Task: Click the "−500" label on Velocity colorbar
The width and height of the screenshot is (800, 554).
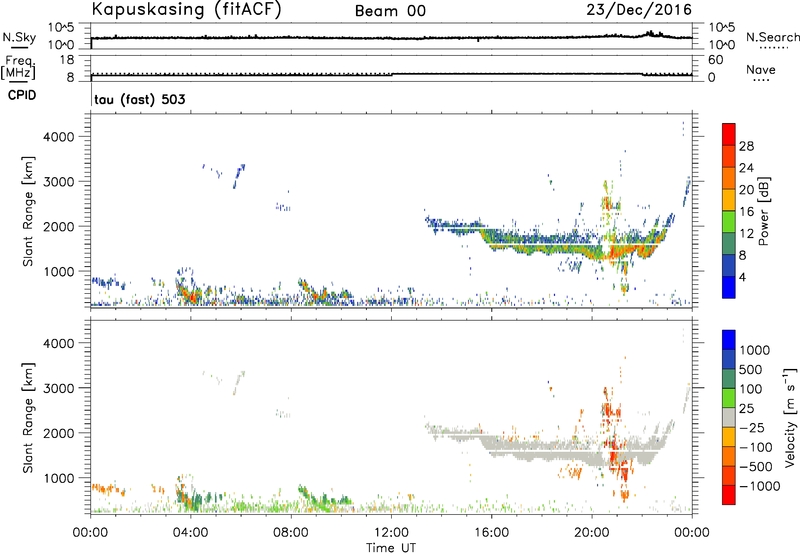Action: [x=756, y=467]
